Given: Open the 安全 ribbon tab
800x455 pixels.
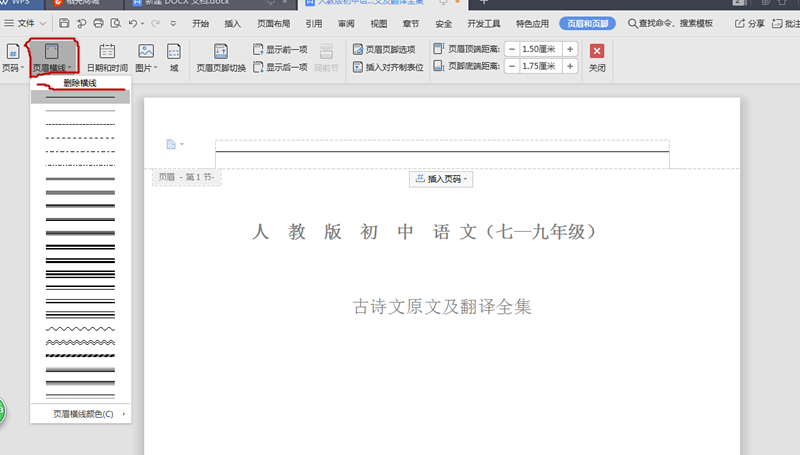Looking at the screenshot, I should point(443,23).
